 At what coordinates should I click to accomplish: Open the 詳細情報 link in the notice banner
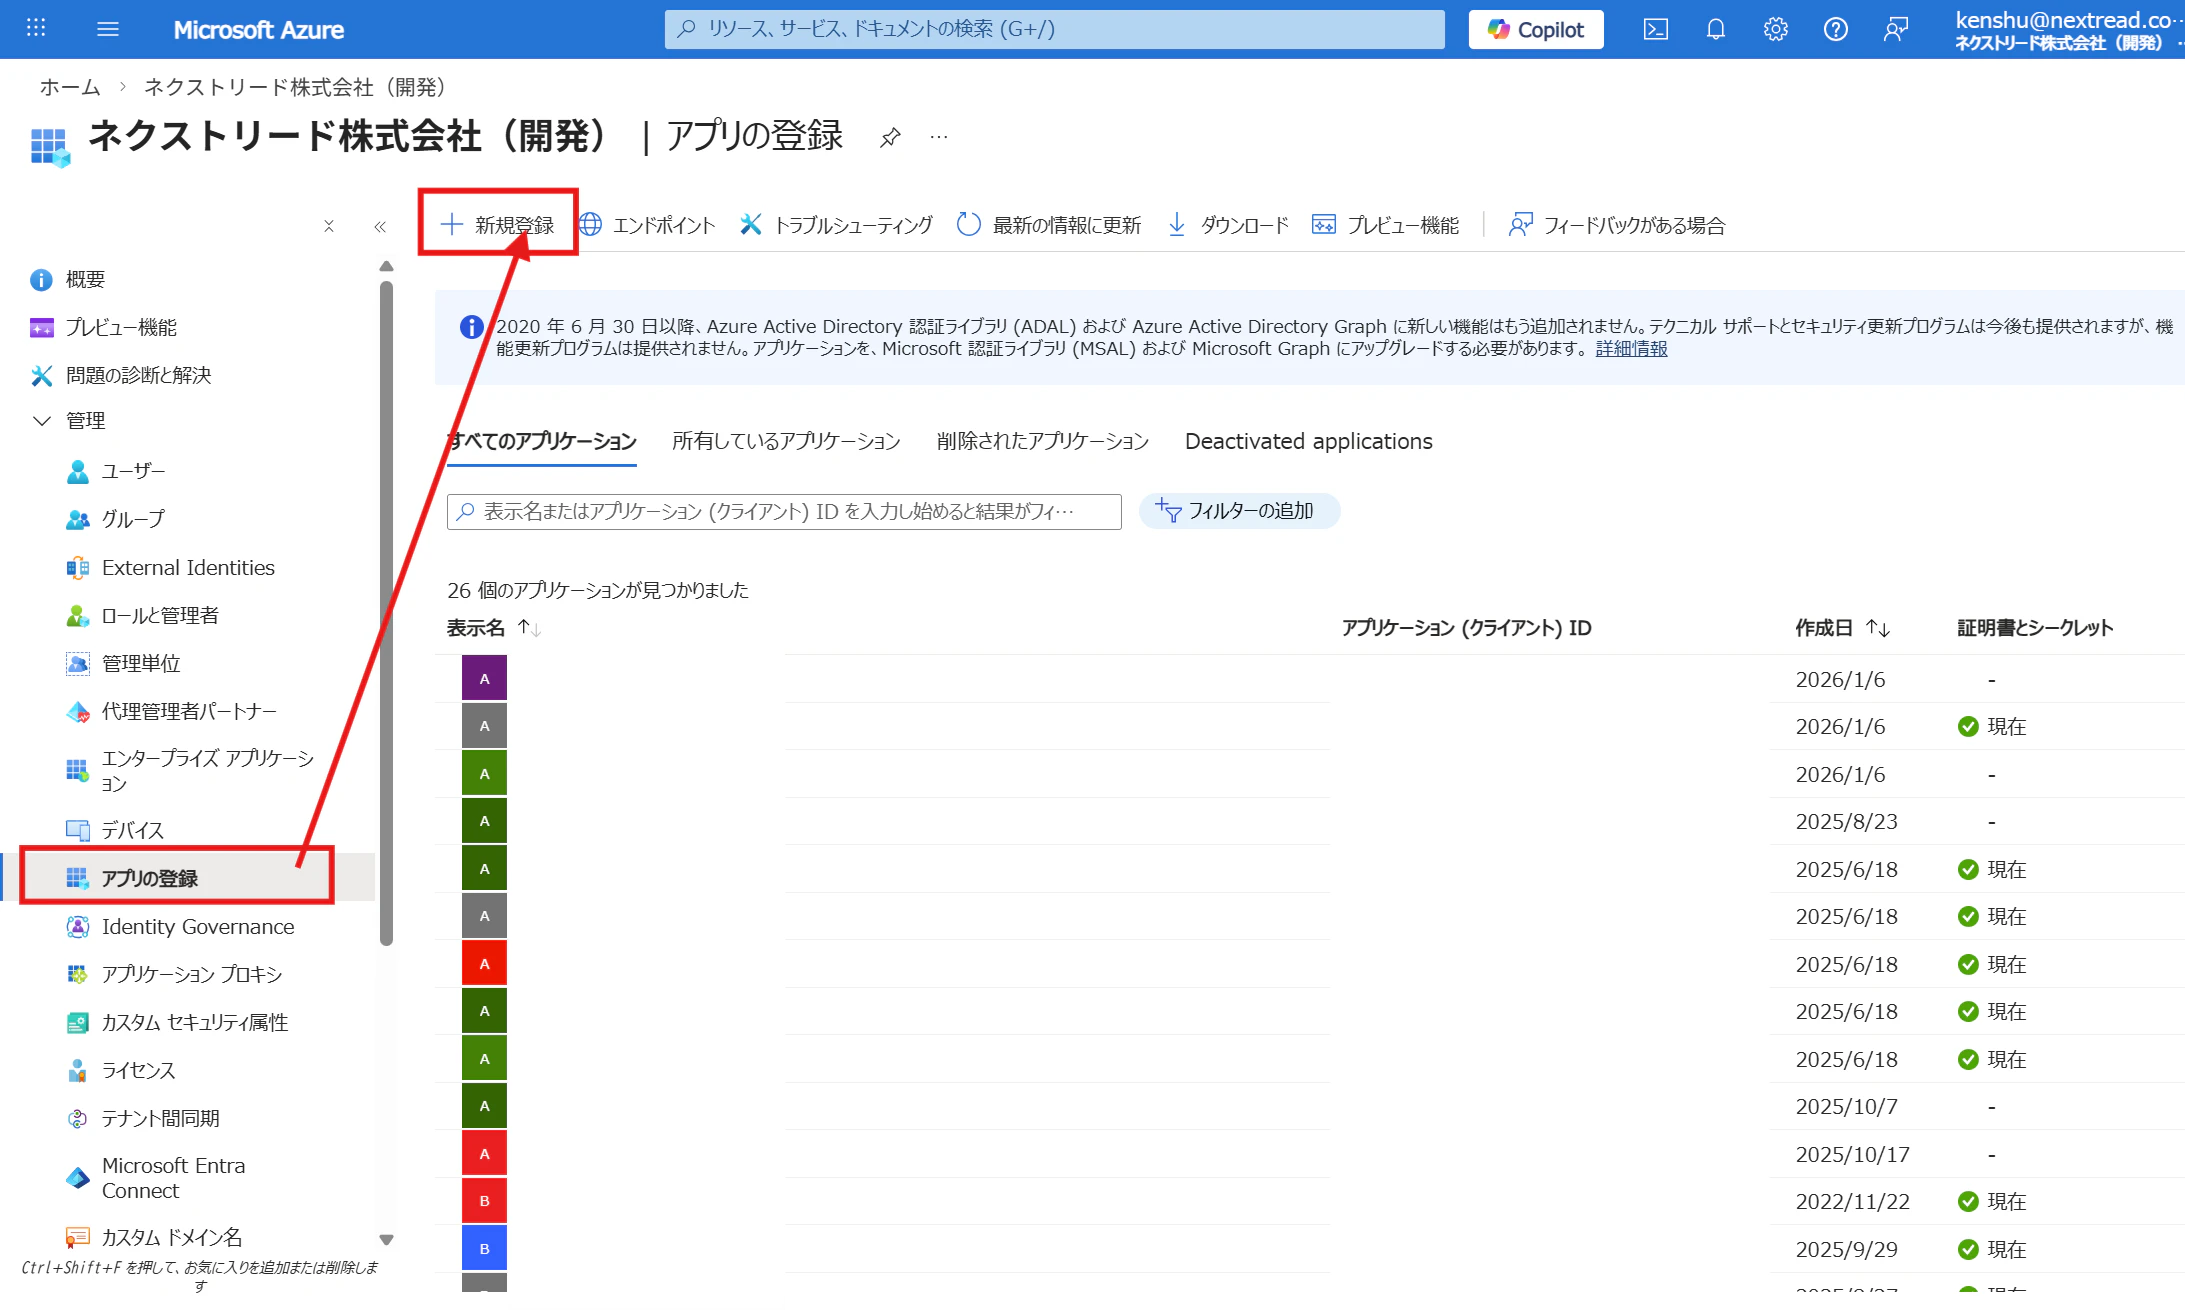tap(1630, 349)
